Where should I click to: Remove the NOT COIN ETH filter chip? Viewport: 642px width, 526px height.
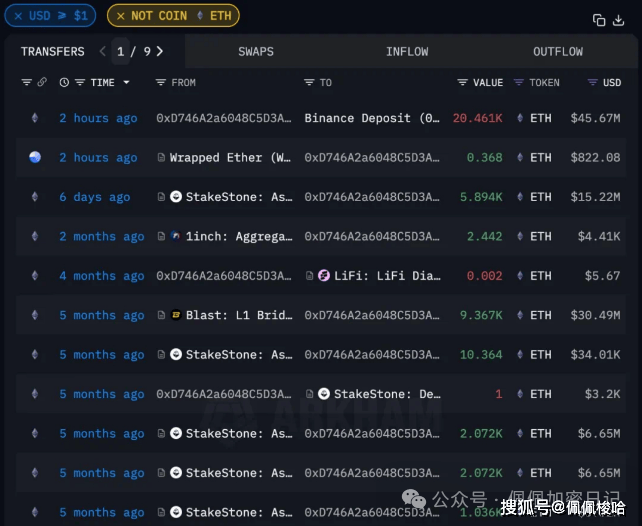coord(120,16)
